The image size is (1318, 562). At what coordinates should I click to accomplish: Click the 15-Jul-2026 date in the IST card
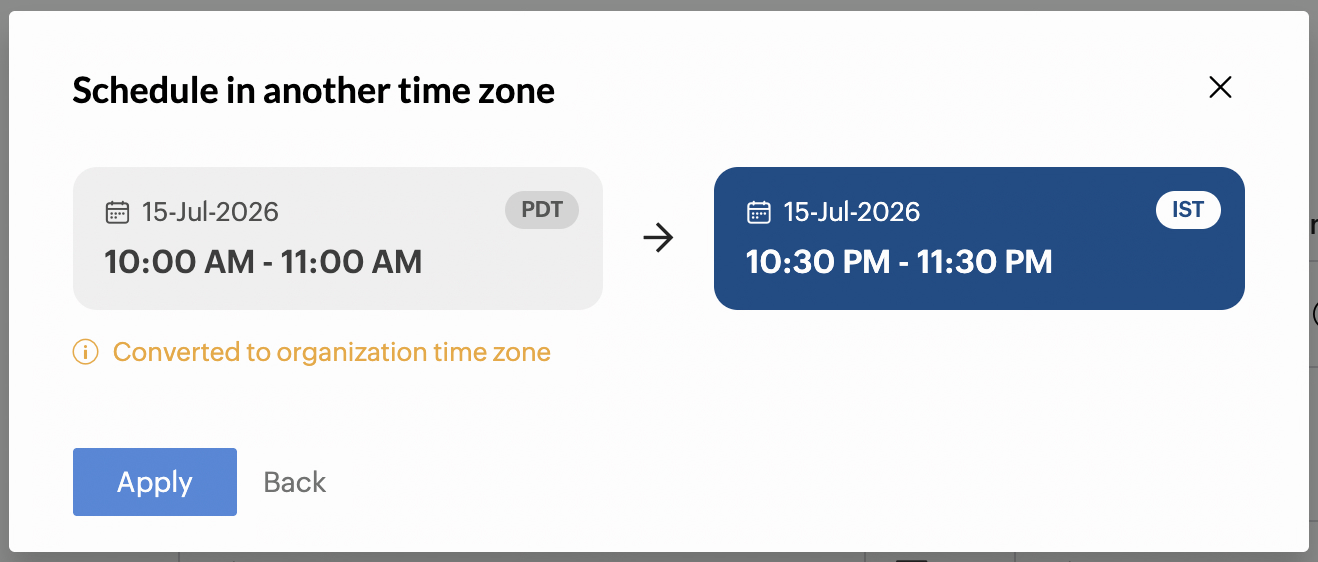[x=852, y=212]
